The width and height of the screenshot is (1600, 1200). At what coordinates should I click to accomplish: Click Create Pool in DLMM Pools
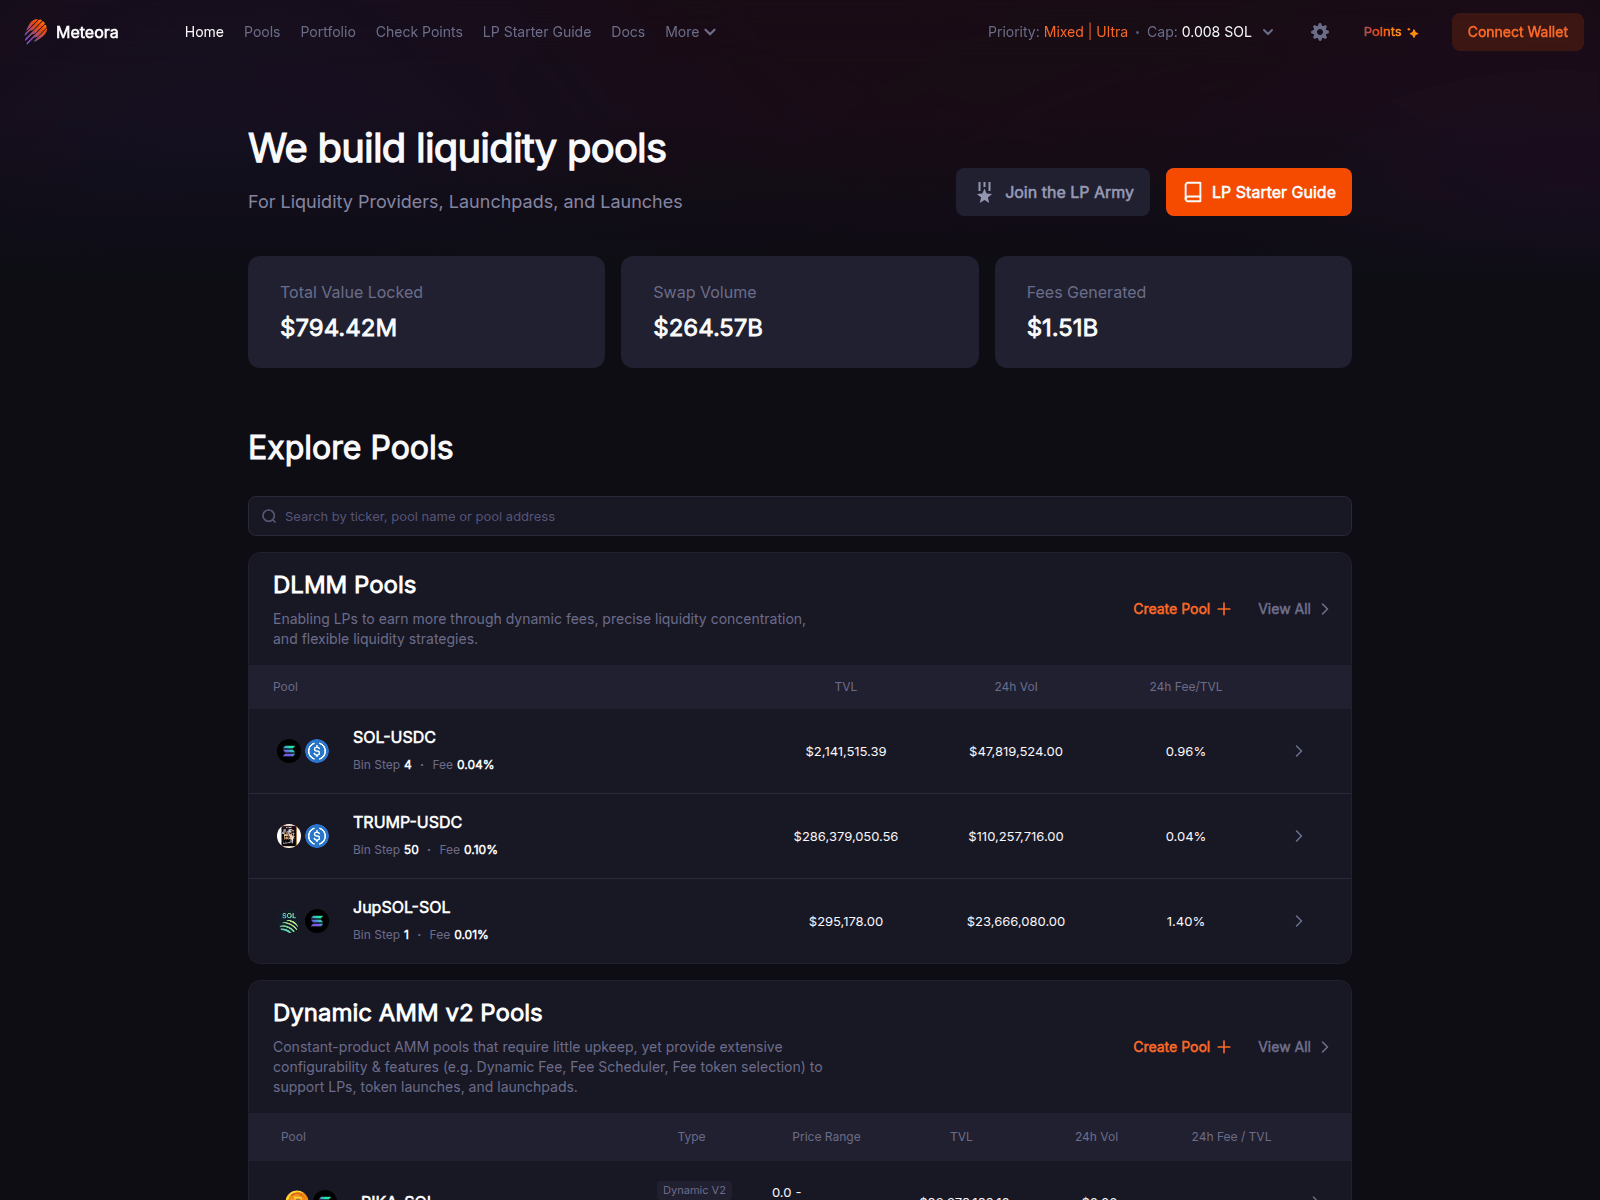[x=1181, y=609]
